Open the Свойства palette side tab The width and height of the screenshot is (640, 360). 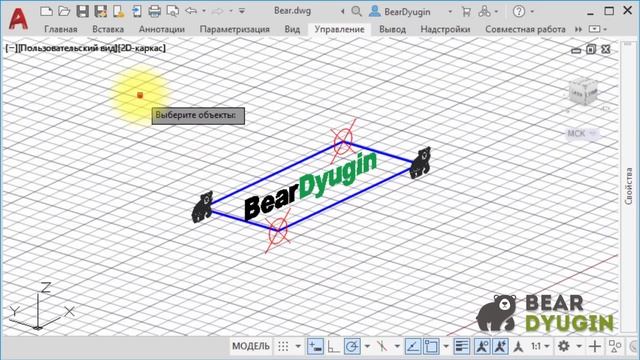pos(629,186)
